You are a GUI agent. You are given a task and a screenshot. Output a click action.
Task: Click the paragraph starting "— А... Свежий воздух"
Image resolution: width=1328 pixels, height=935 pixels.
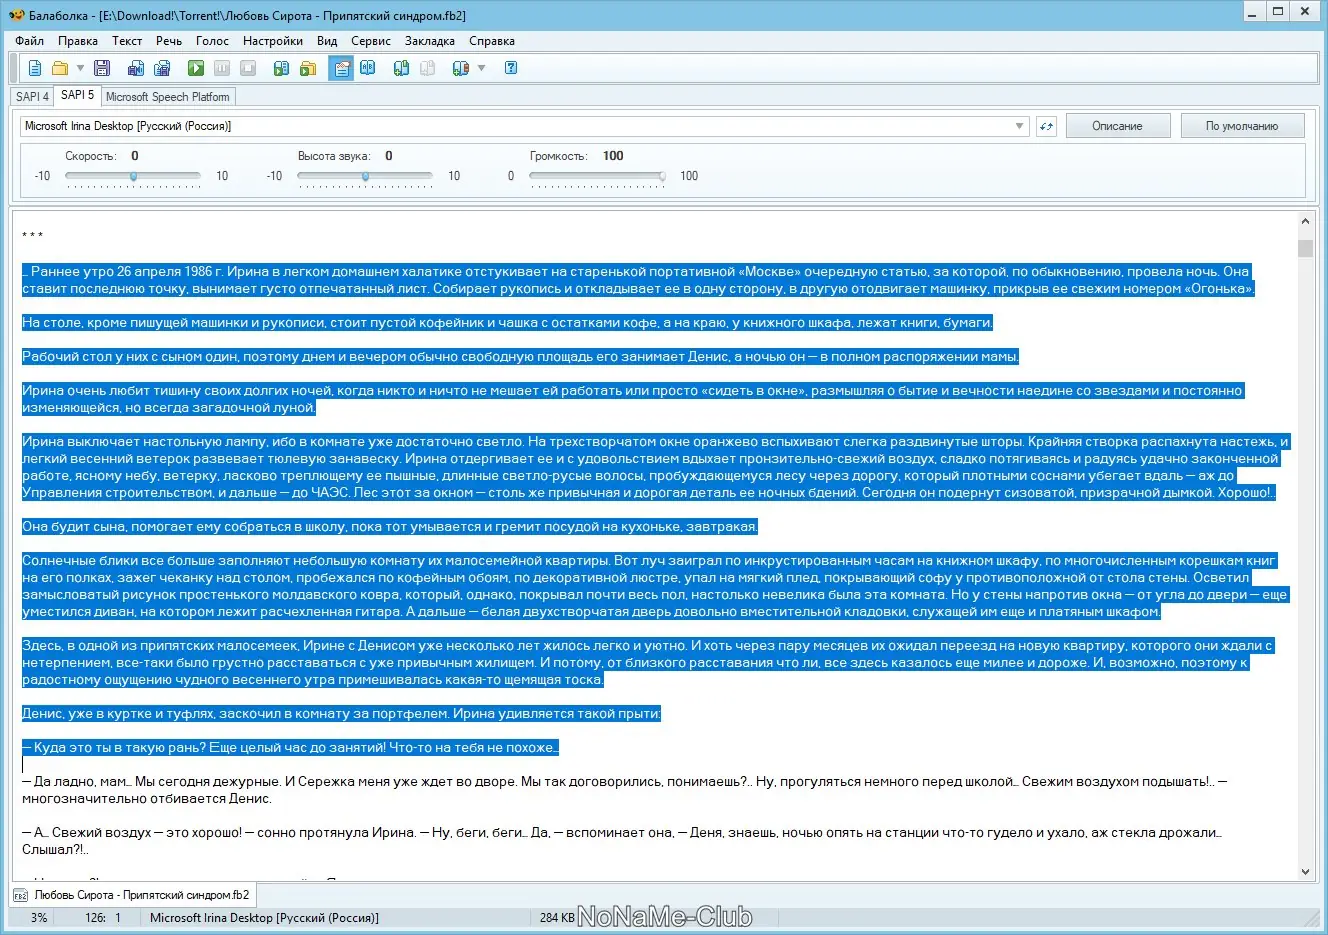tap(622, 841)
